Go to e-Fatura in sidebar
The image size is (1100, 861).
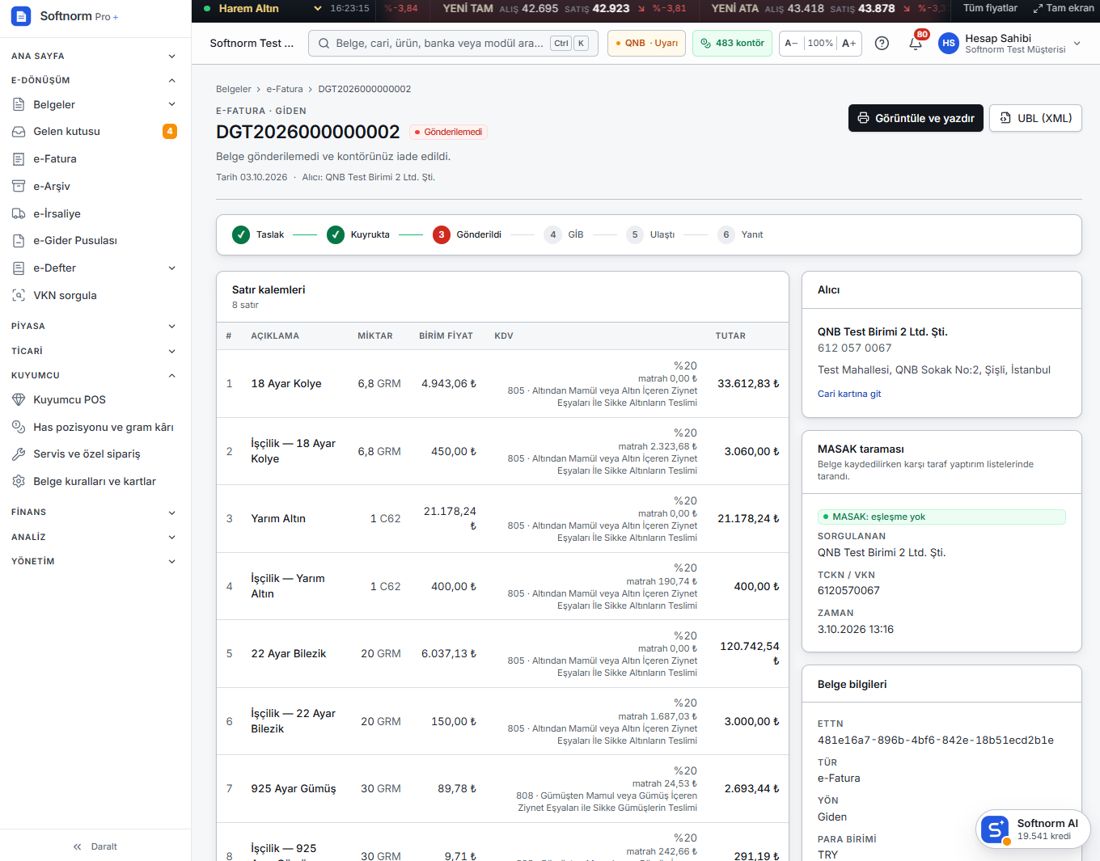point(94,159)
